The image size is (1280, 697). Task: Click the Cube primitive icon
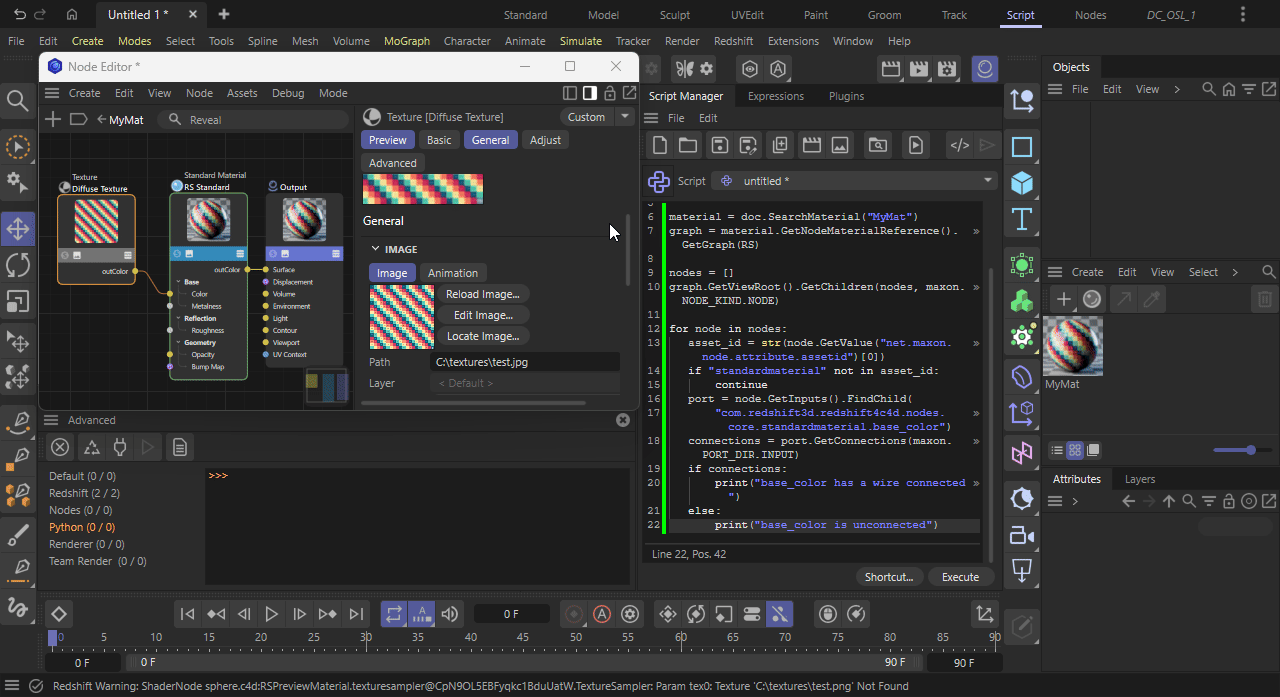click(1021, 183)
